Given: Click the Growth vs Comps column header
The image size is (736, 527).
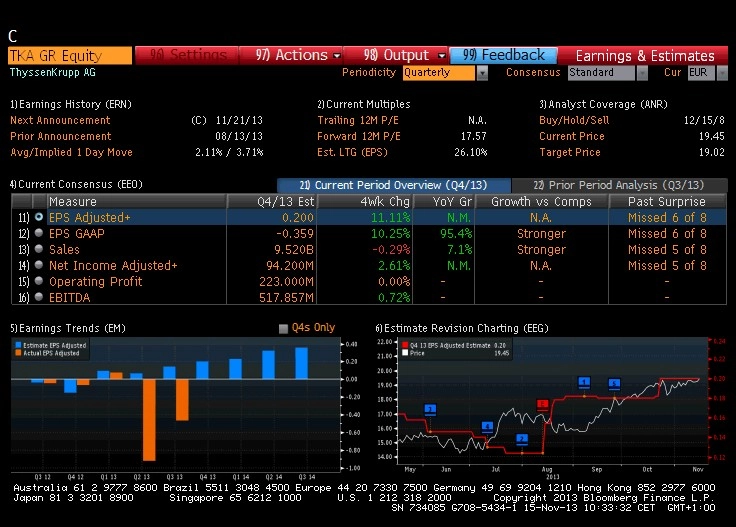Looking at the screenshot, I should coord(541,201).
